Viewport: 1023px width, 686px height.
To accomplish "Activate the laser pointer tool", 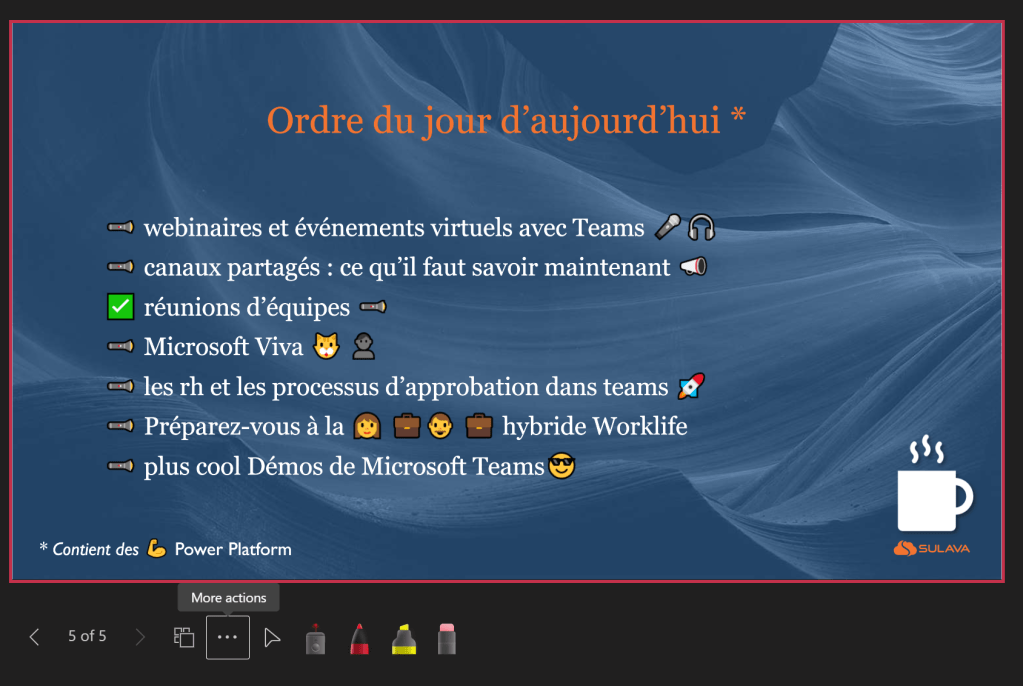I will pyautogui.click(x=315, y=639).
